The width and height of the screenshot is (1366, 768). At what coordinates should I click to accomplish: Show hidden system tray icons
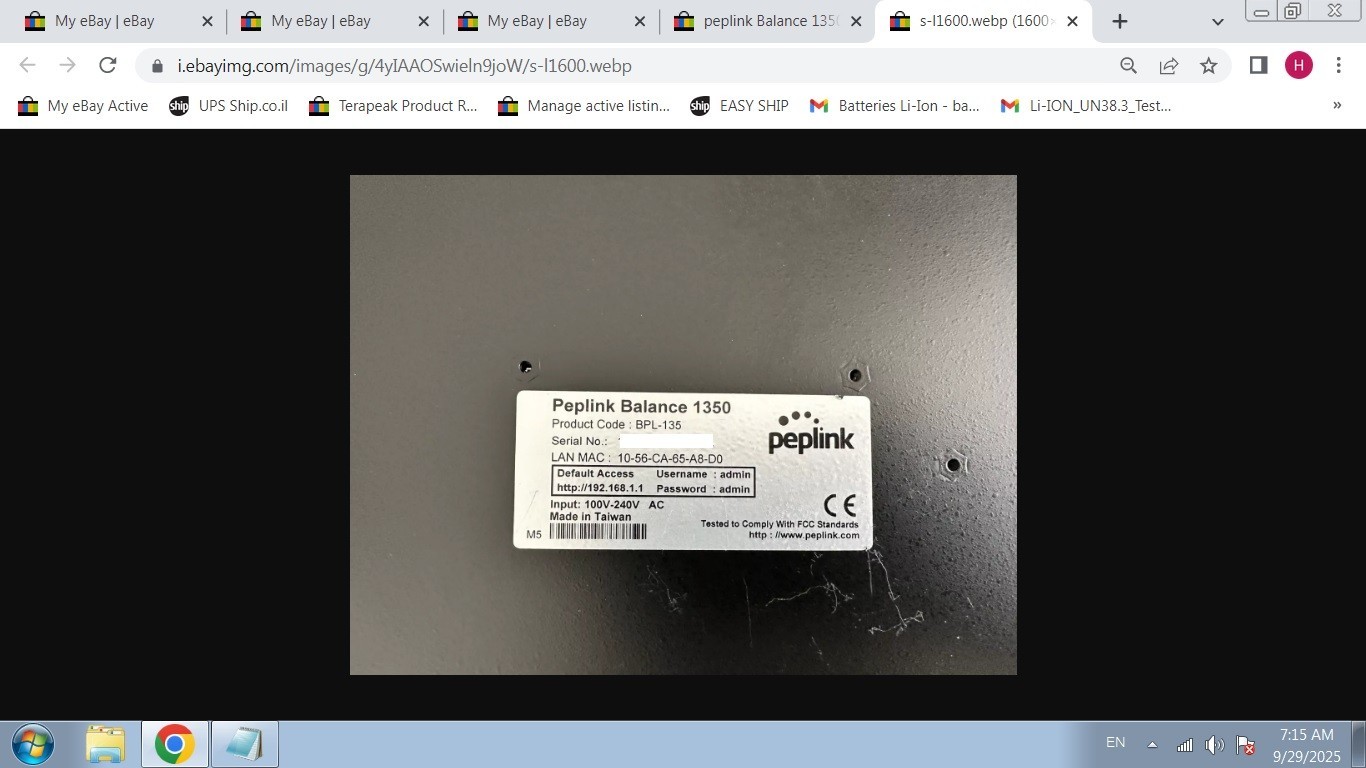click(1152, 744)
